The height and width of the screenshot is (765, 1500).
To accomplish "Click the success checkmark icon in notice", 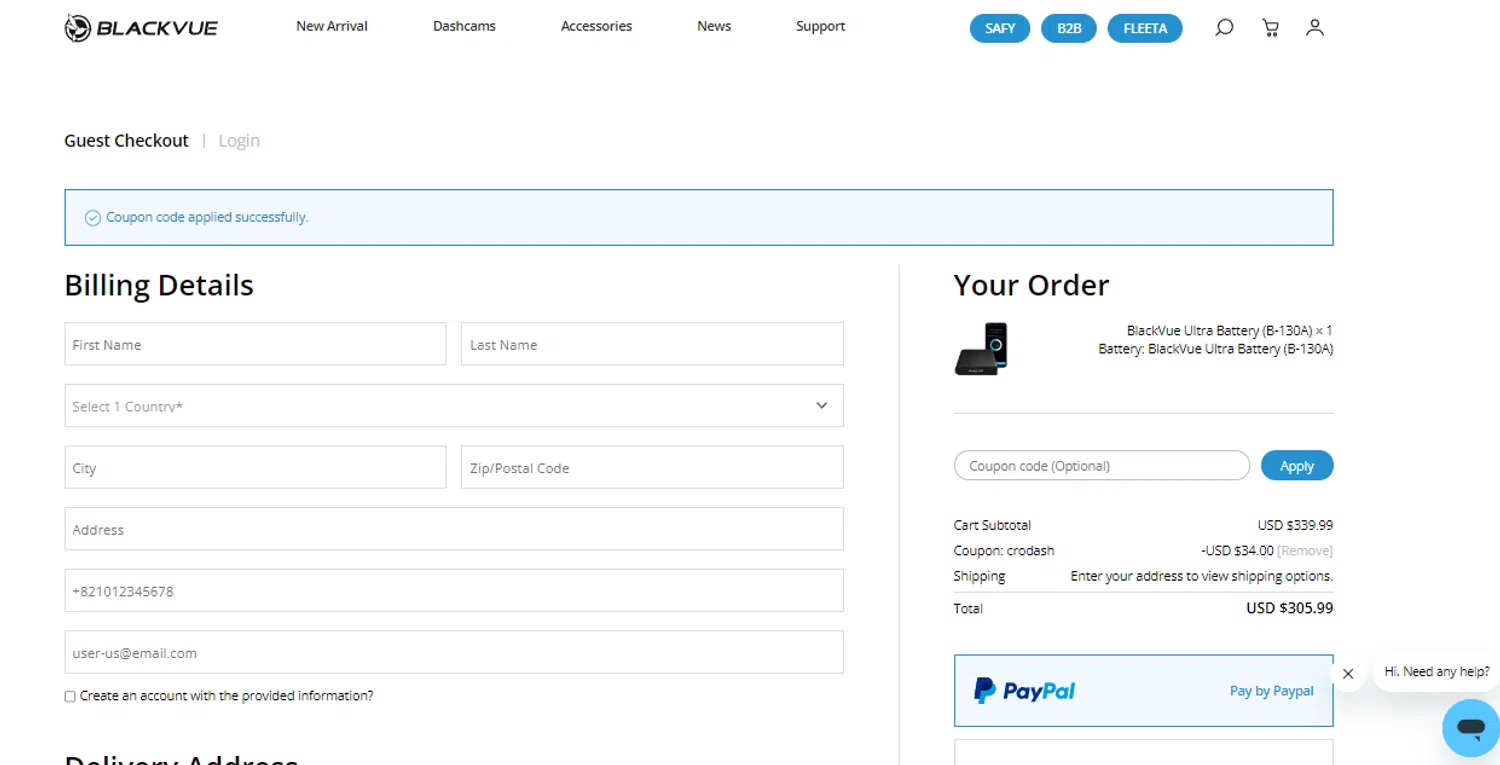I will (x=92, y=218).
